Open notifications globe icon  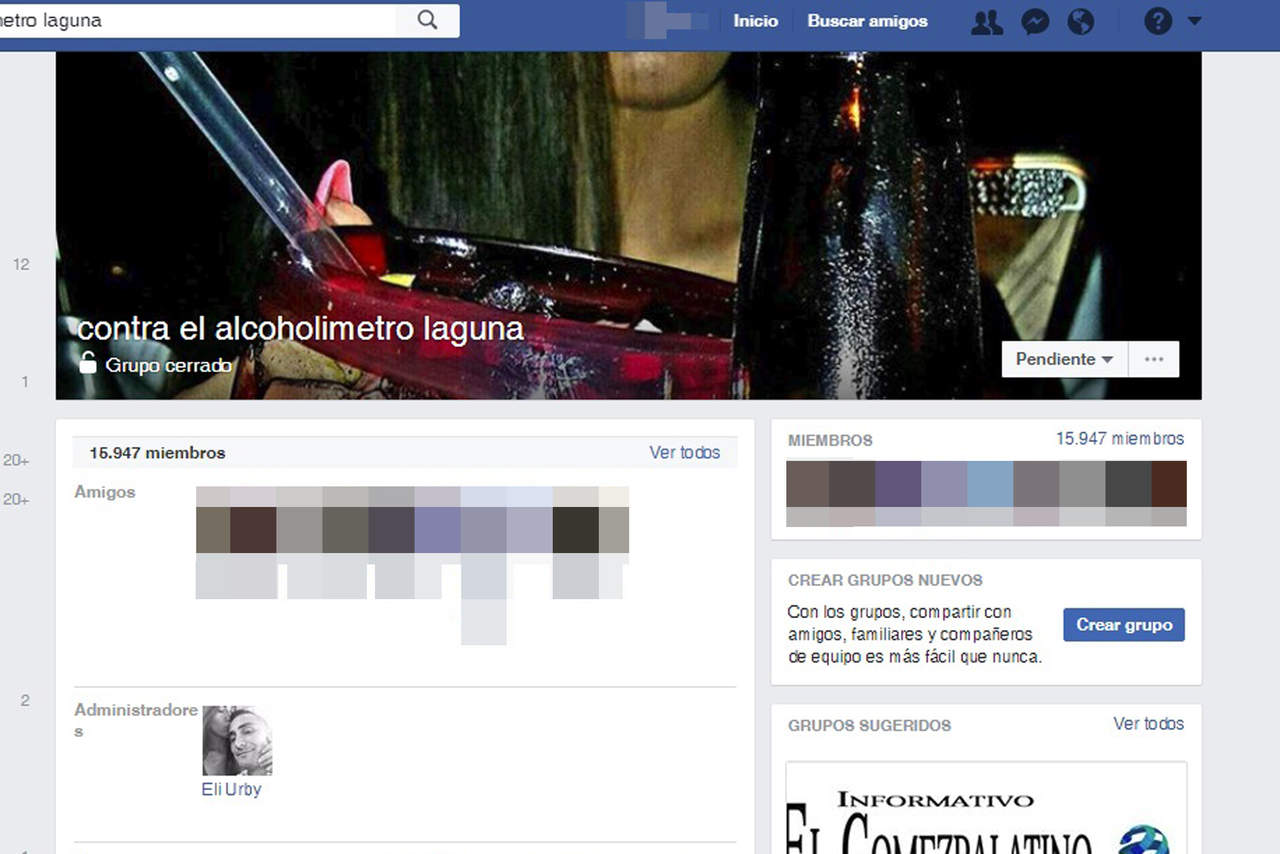coord(1080,21)
